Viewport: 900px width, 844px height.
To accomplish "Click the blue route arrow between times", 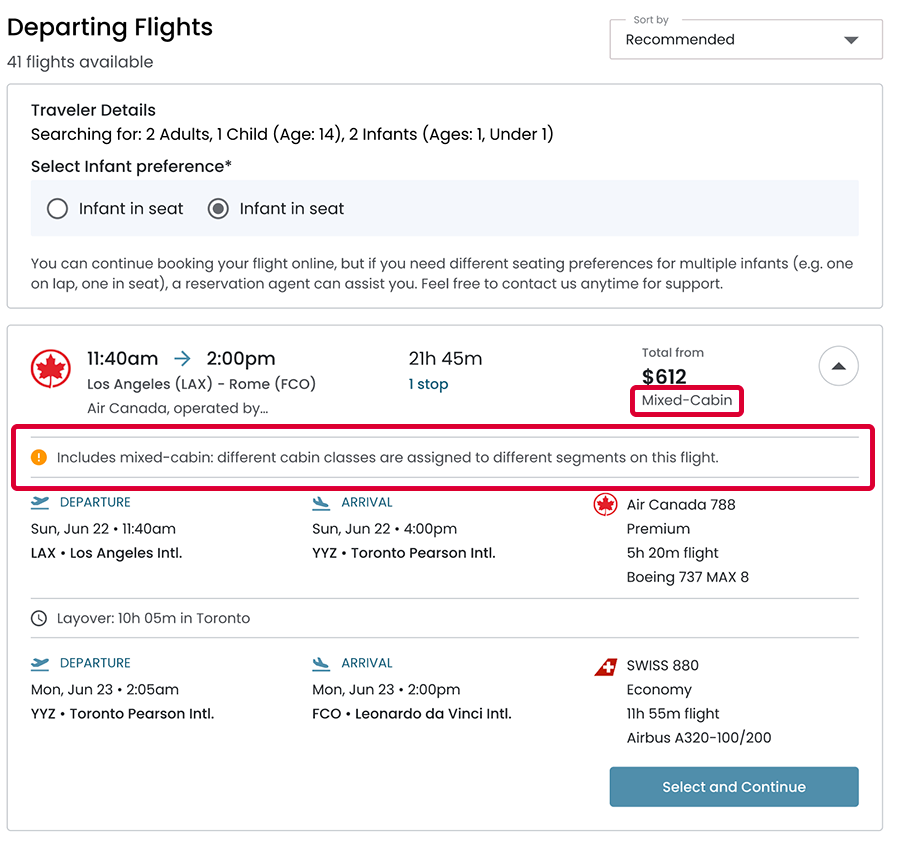I will pyautogui.click(x=182, y=359).
